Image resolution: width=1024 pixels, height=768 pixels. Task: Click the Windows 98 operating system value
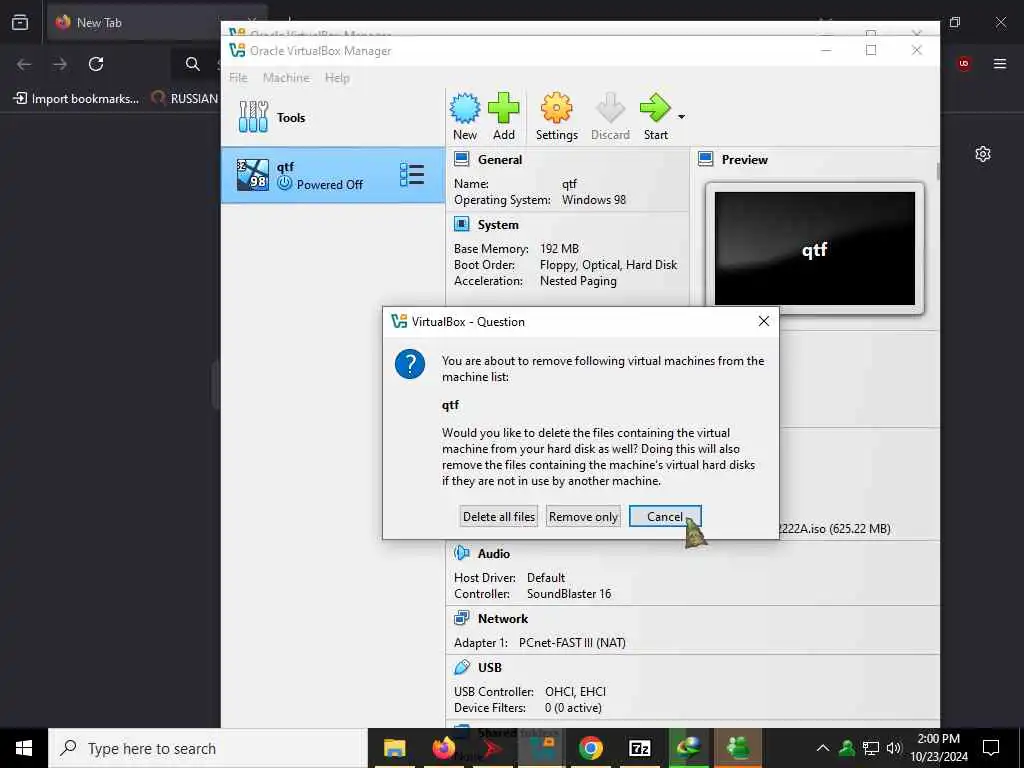click(x=594, y=200)
